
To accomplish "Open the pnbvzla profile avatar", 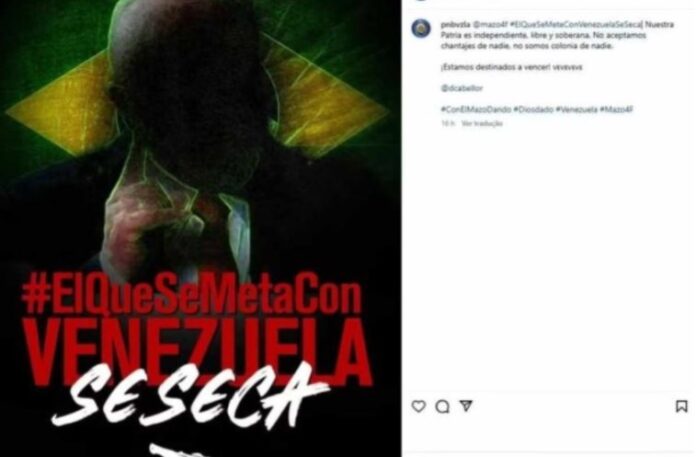I will click(x=421, y=29).
